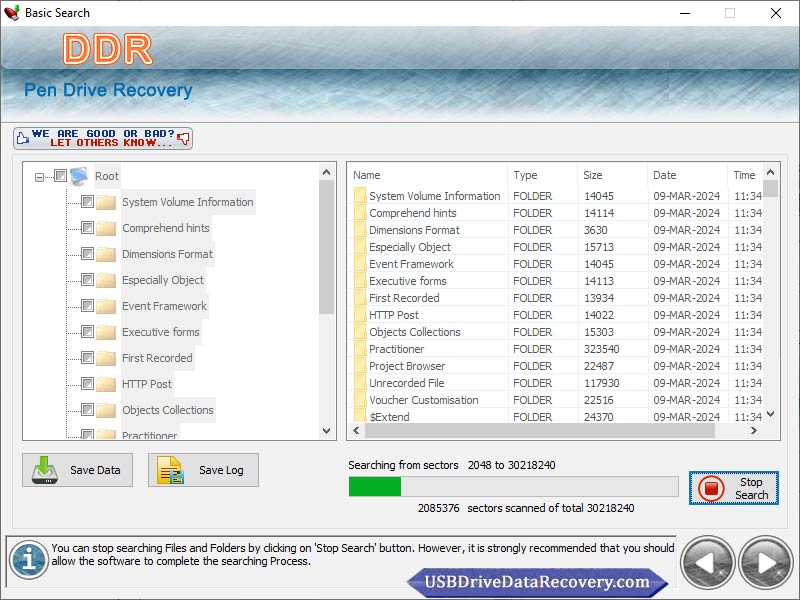Select the HTTP Post row in file list
800x600 pixels.
point(556,315)
